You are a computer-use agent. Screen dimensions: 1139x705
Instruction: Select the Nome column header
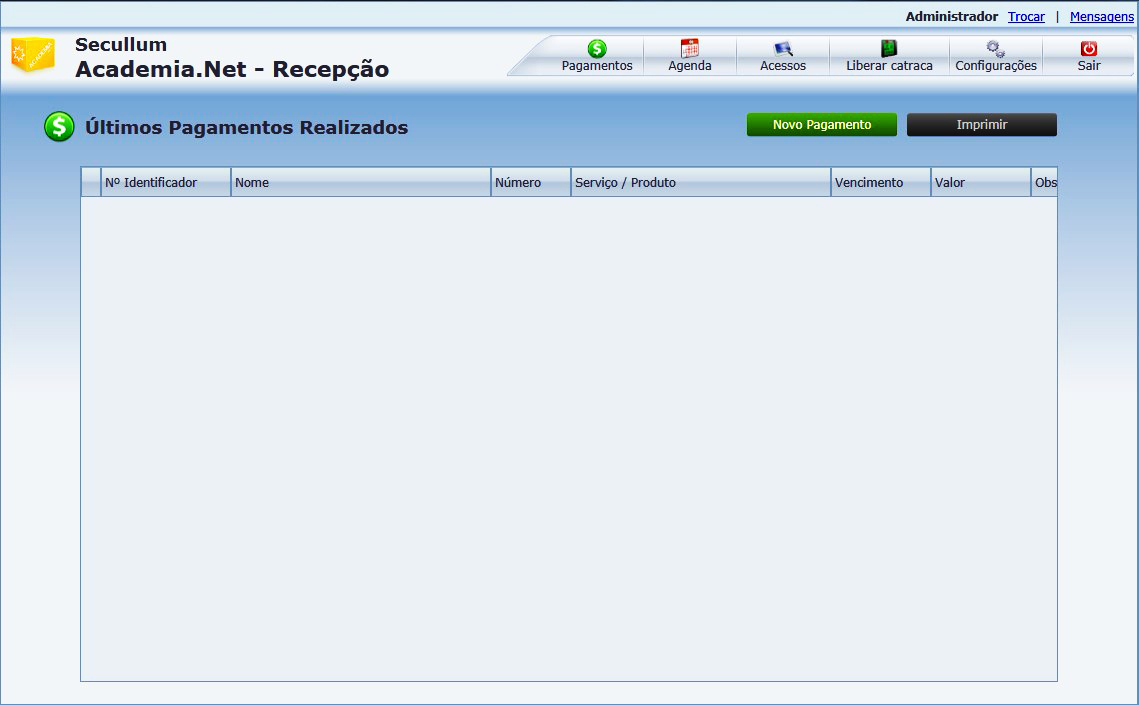click(x=360, y=183)
